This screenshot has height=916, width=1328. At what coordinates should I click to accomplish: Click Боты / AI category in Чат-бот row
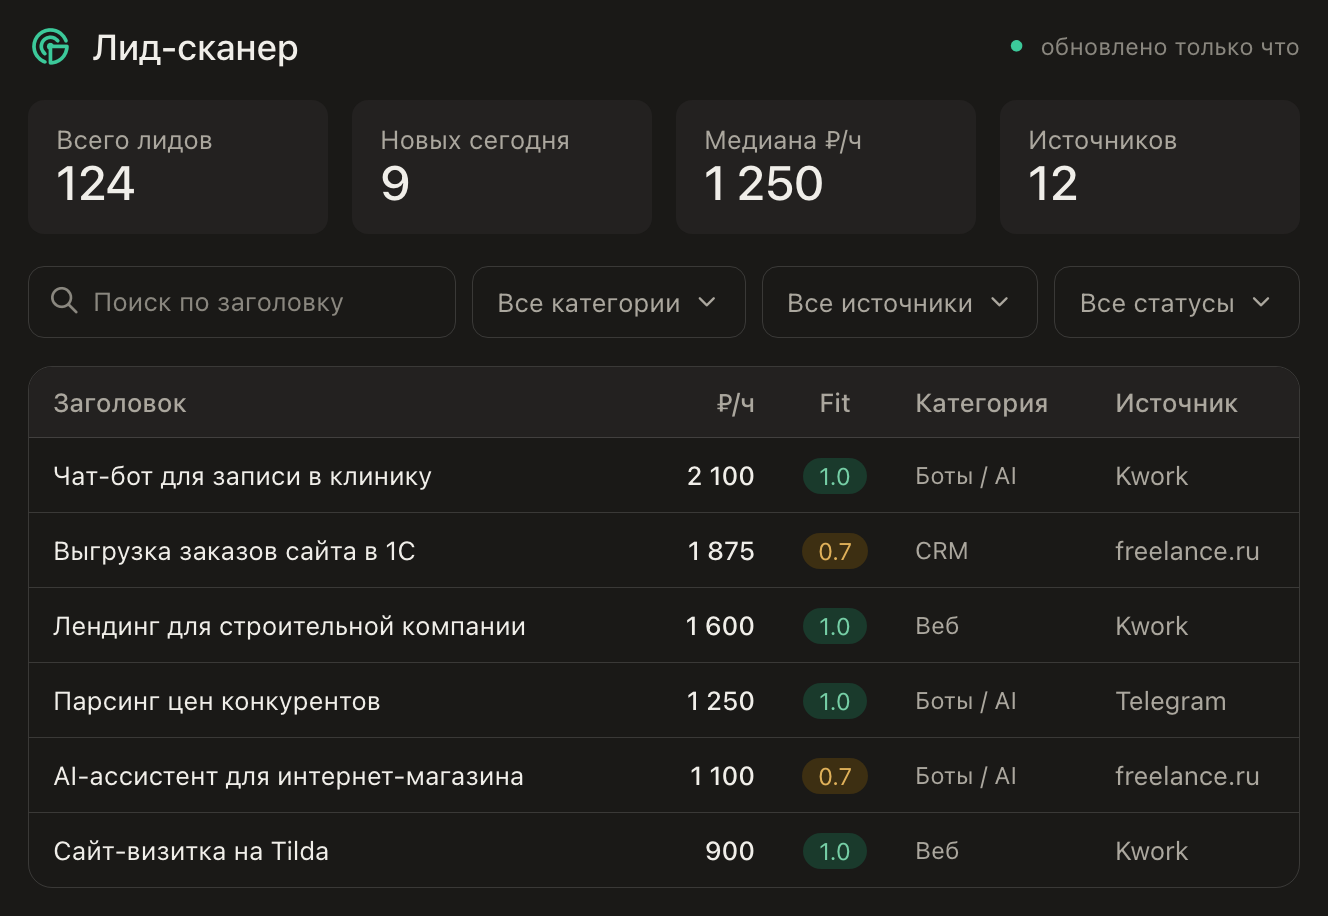tap(966, 476)
